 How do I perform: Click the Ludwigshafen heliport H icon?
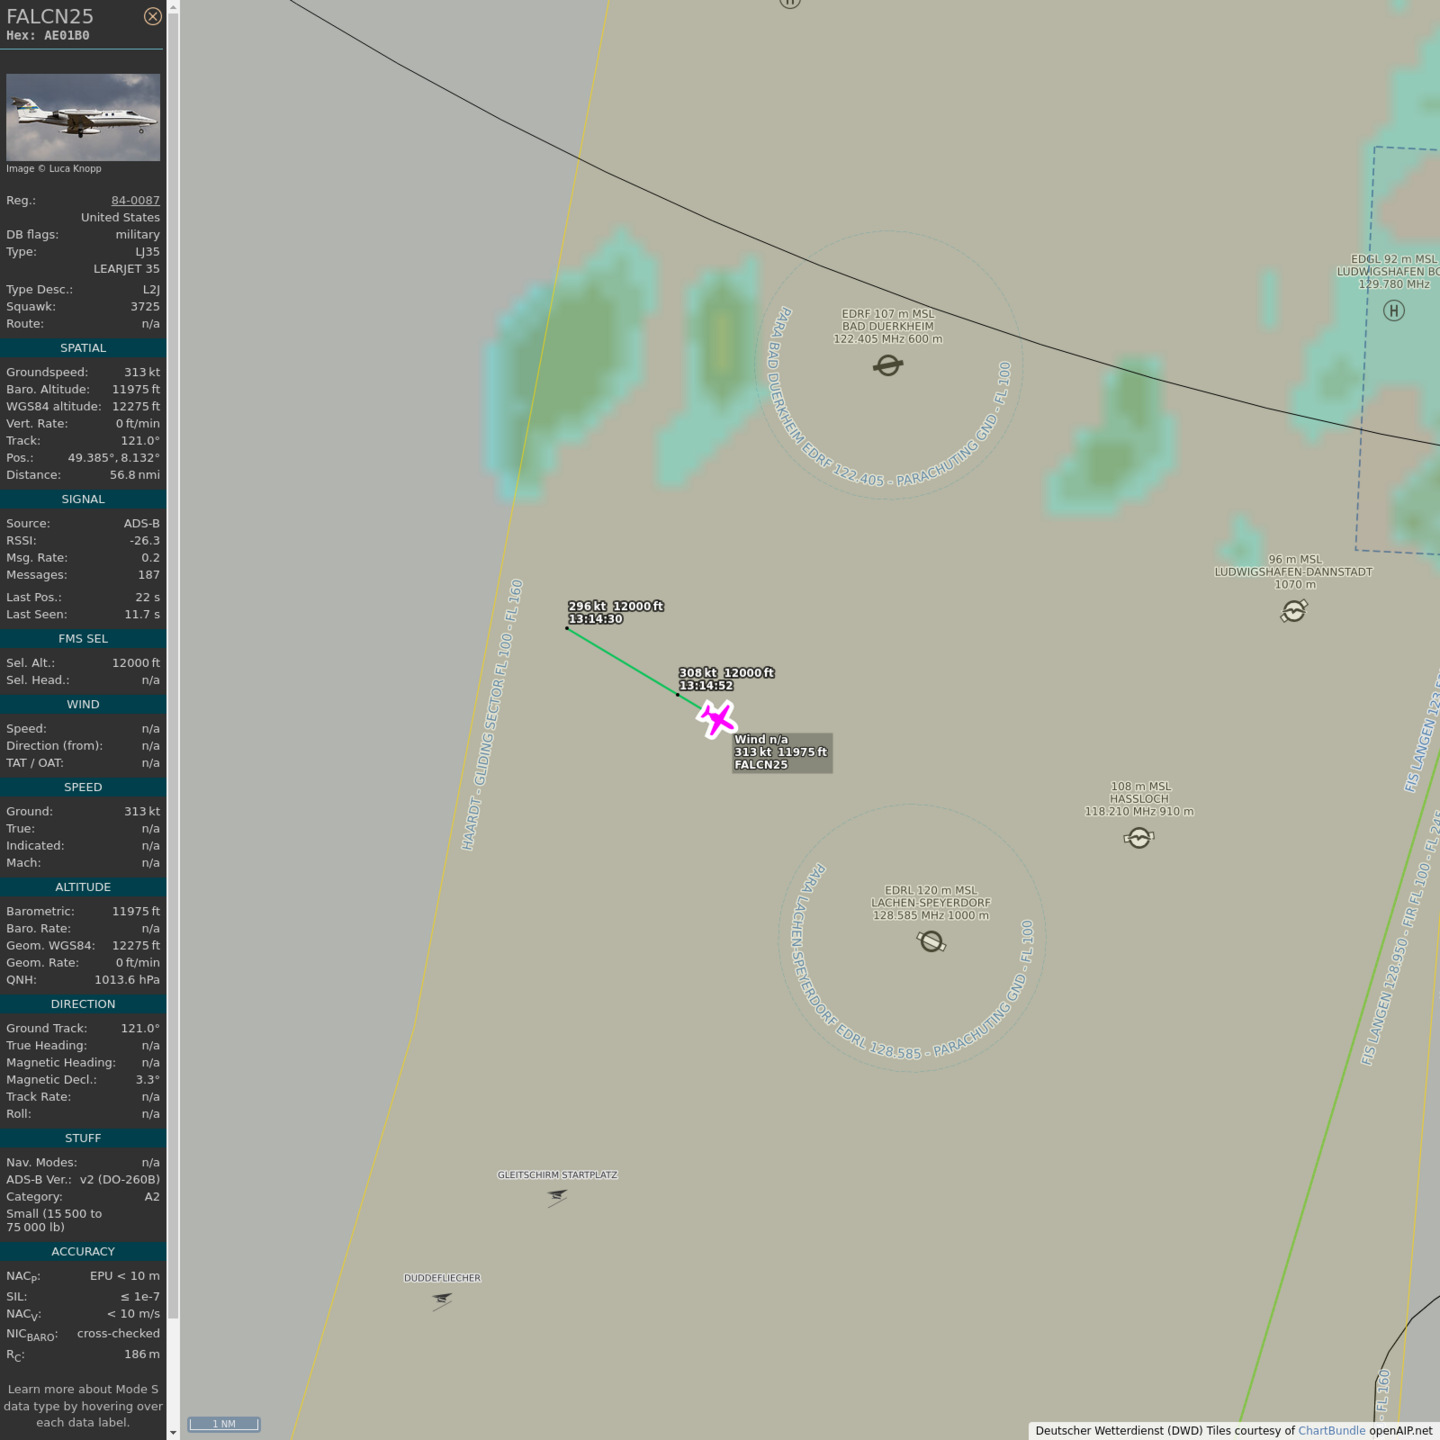coord(1393,311)
